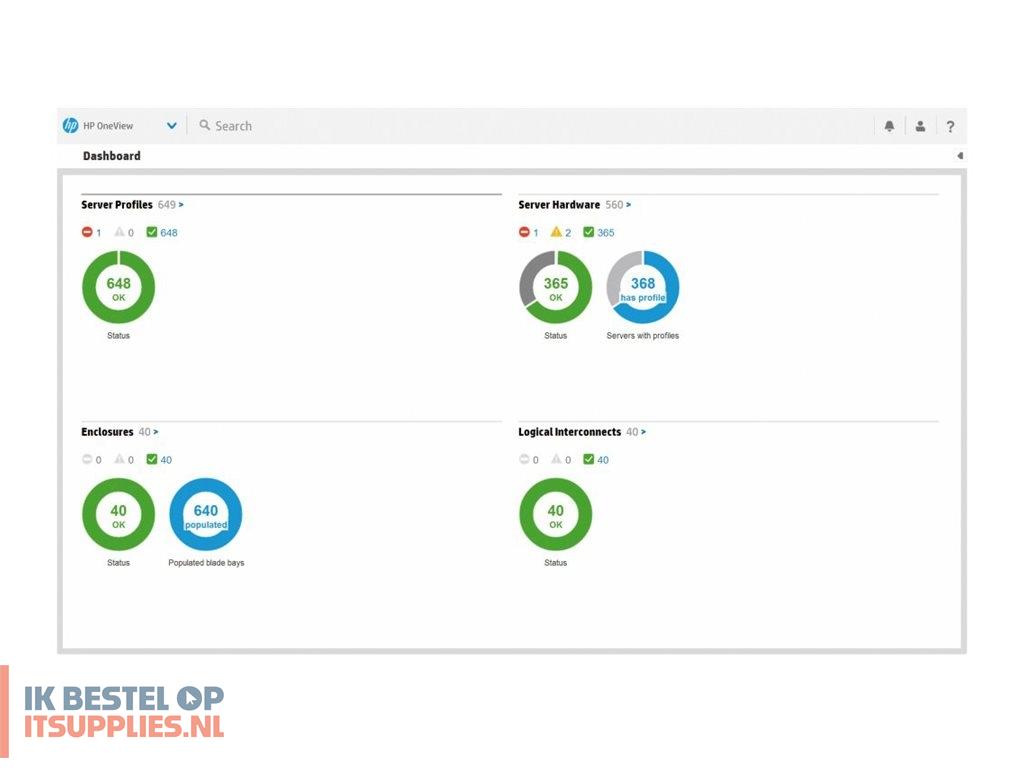Click the Logical Interconnects warning icon showing 0
This screenshot has width=1024, height=768.
point(556,459)
